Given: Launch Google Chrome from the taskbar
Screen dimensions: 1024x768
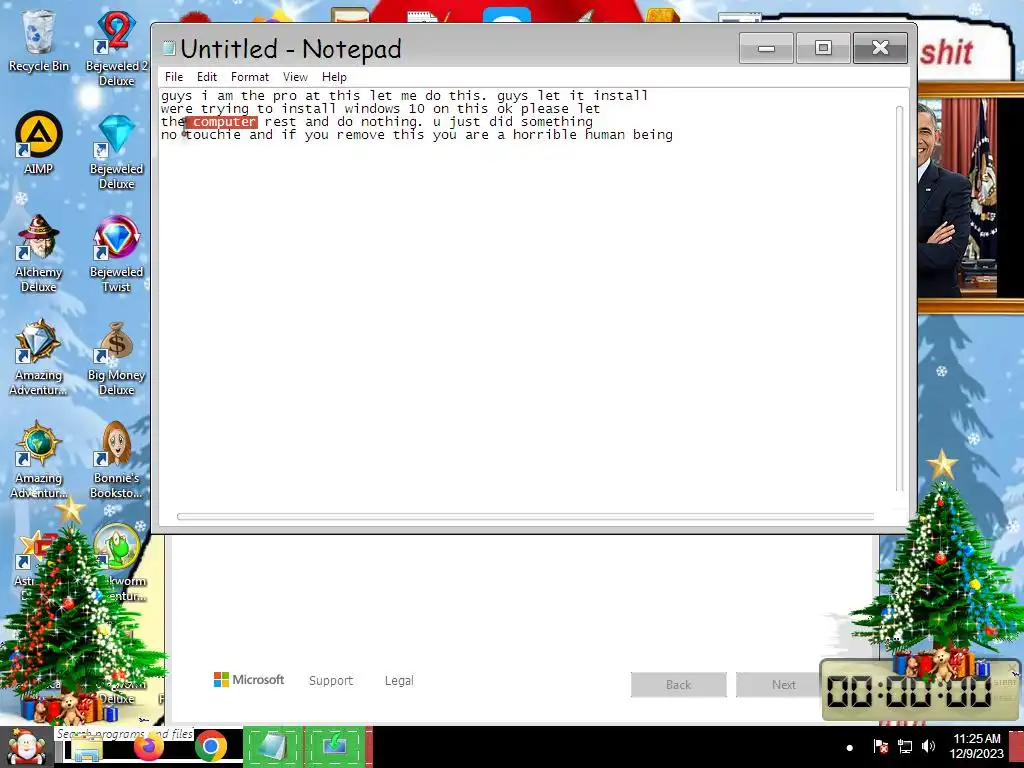Looking at the screenshot, I should [x=210, y=746].
